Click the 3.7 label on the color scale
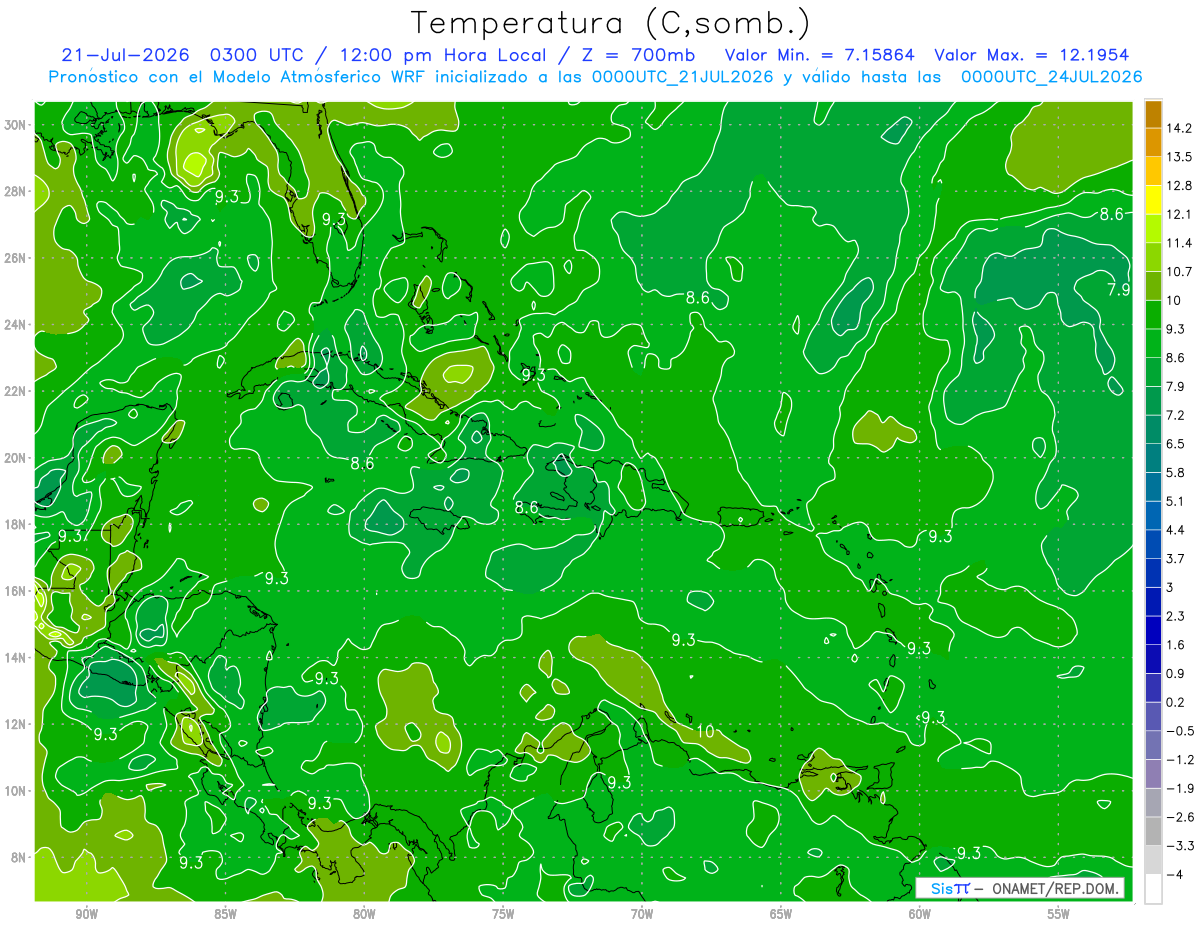The height and width of the screenshot is (927, 1200). coord(1175,559)
